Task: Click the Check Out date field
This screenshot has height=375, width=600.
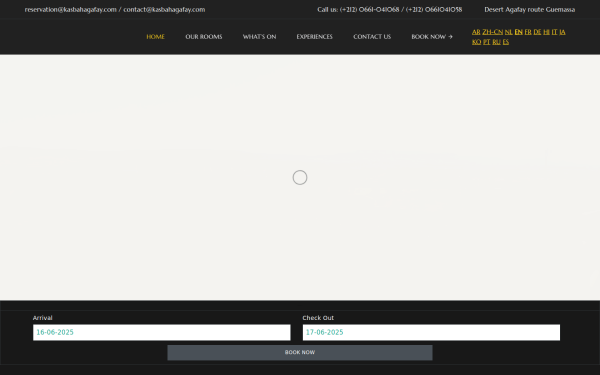Action: coord(431,332)
